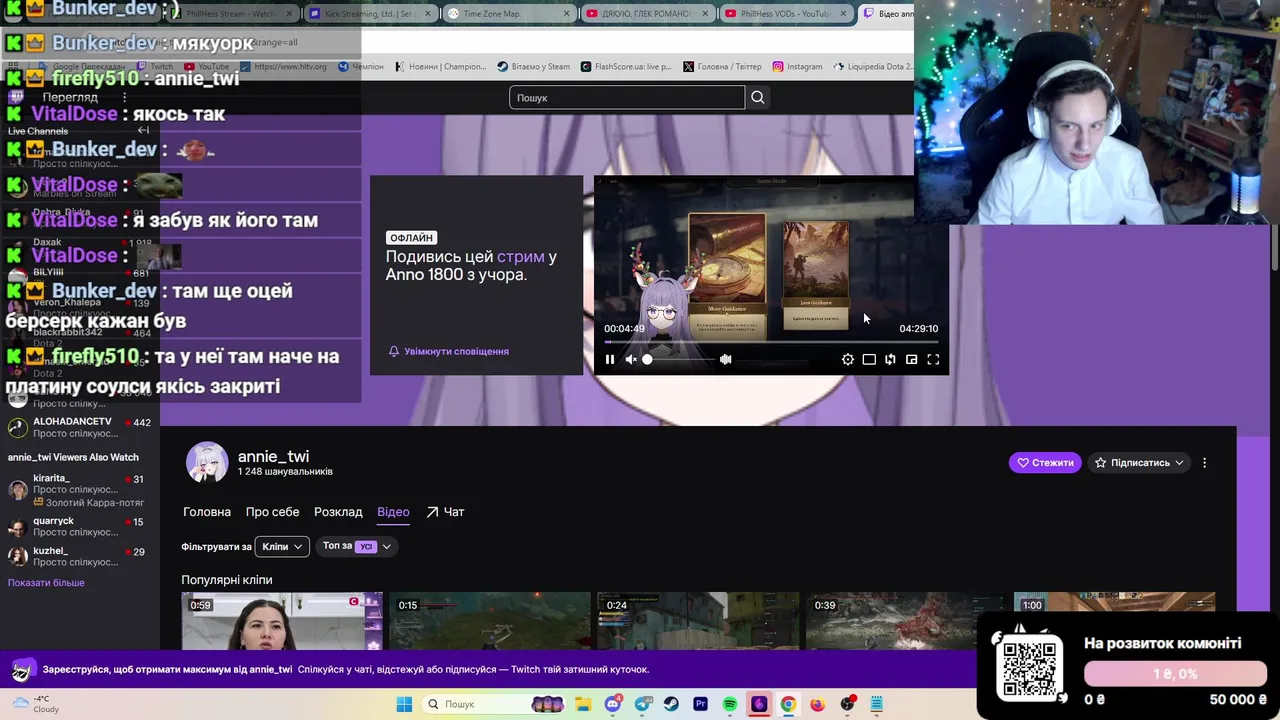Open quarryck channel in sidebar
The height and width of the screenshot is (720, 1280).
79,527
